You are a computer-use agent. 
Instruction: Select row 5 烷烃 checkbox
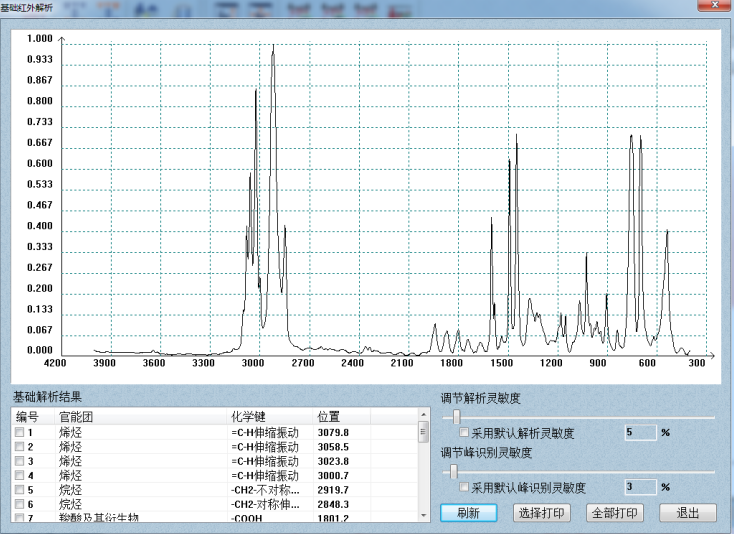(19, 490)
